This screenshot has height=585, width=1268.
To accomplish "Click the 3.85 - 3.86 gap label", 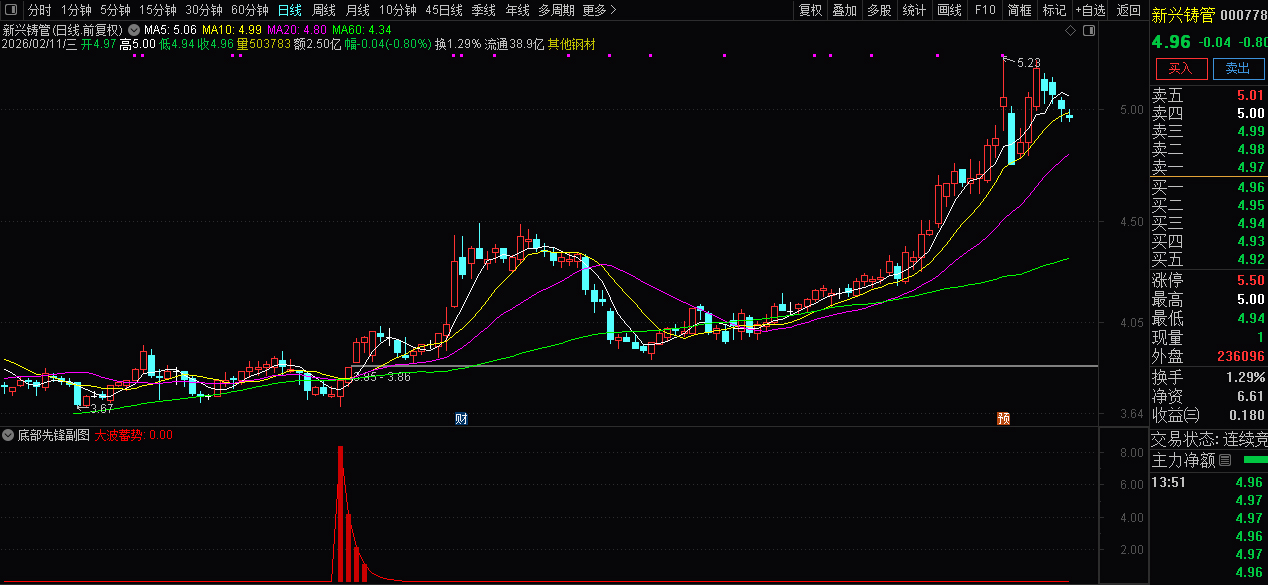I will (x=381, y=376).
